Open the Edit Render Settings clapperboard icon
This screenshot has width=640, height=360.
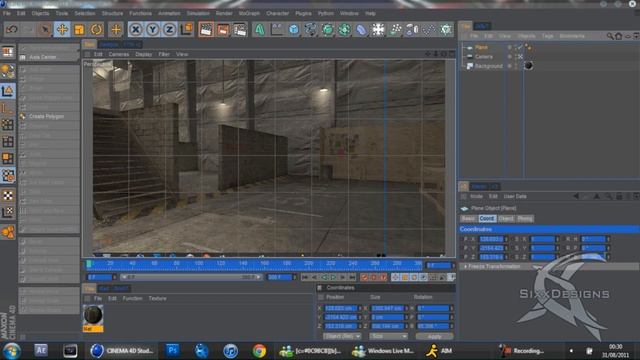[240, 29]
